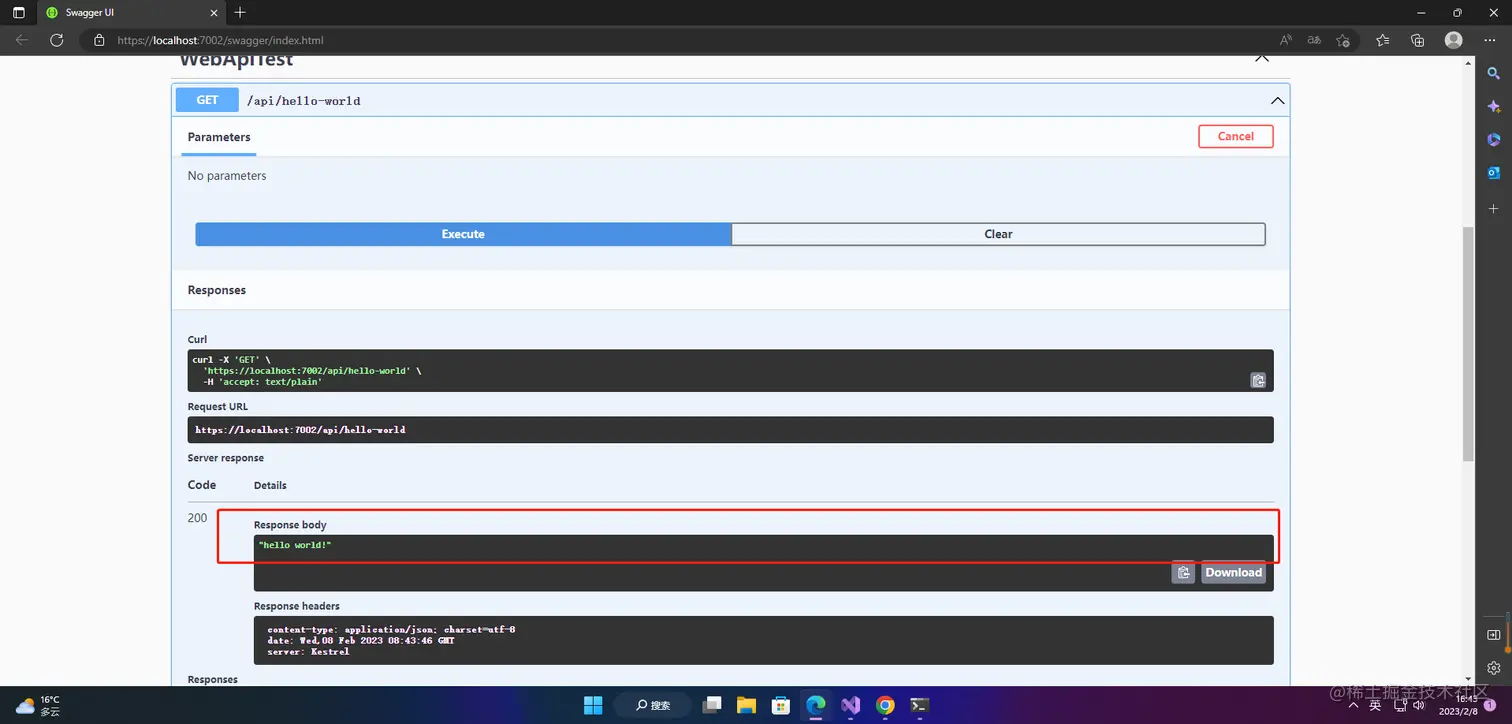Screen dimensions: 1512x724
Task: Open Google Chrome from the taskbar
Action: 885,705
